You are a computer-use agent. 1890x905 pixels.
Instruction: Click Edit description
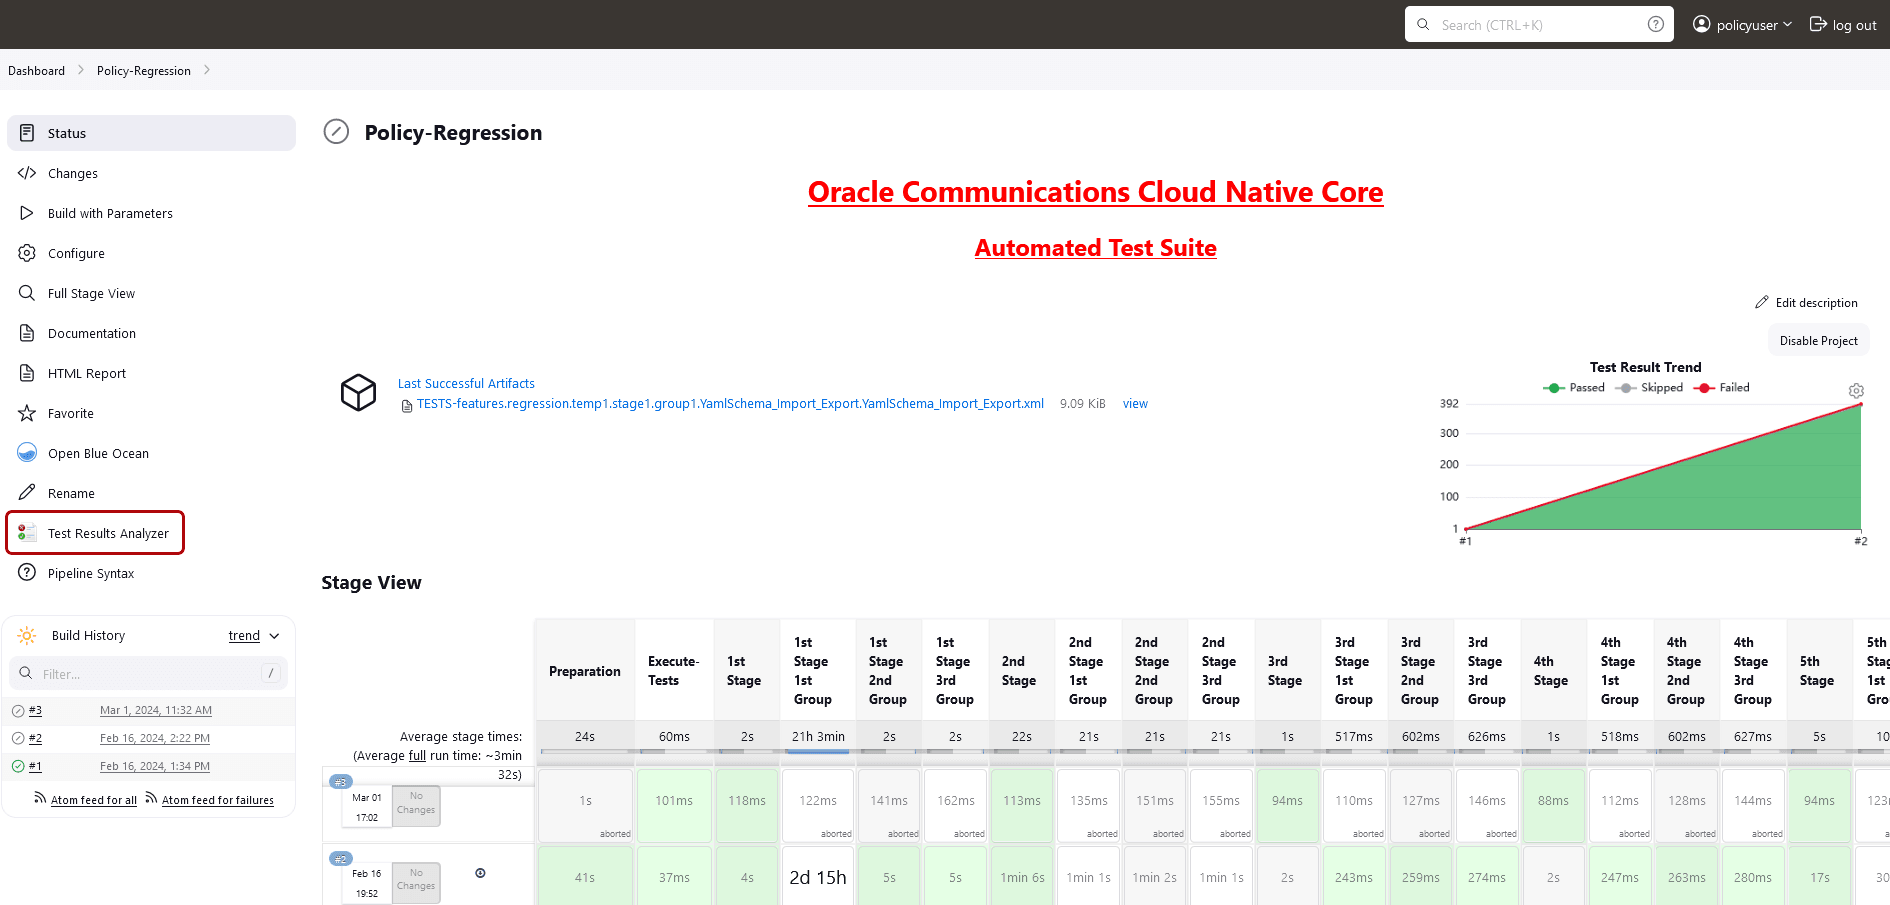[1806, 303]
